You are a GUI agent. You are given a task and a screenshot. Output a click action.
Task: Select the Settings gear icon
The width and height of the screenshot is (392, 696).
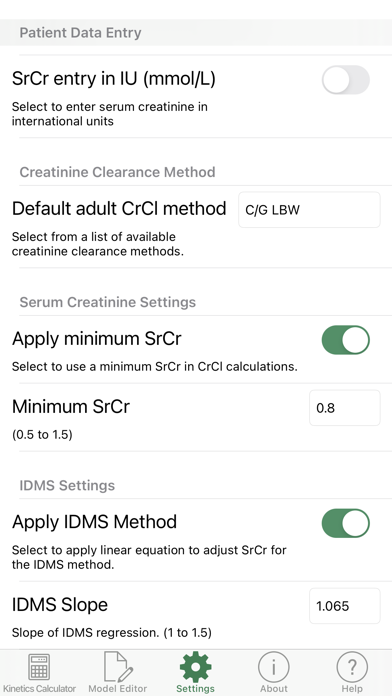(x=195, y=666)
